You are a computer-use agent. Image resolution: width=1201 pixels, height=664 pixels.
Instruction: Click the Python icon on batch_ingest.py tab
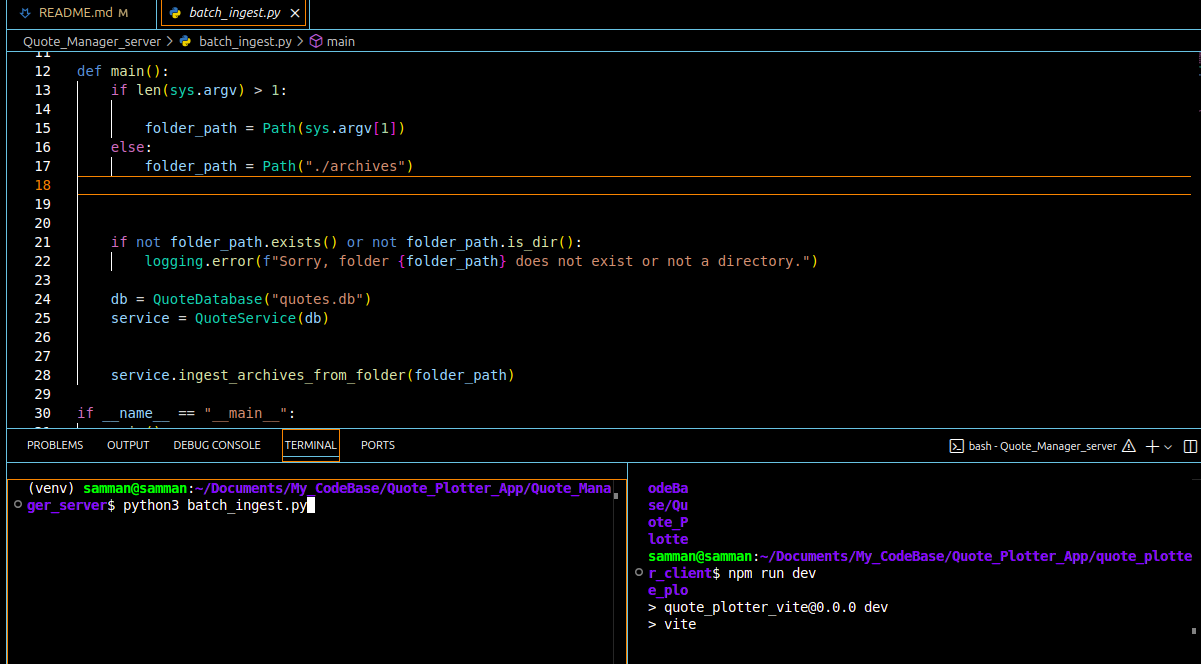pyautogui.click(x=175, y=13)
